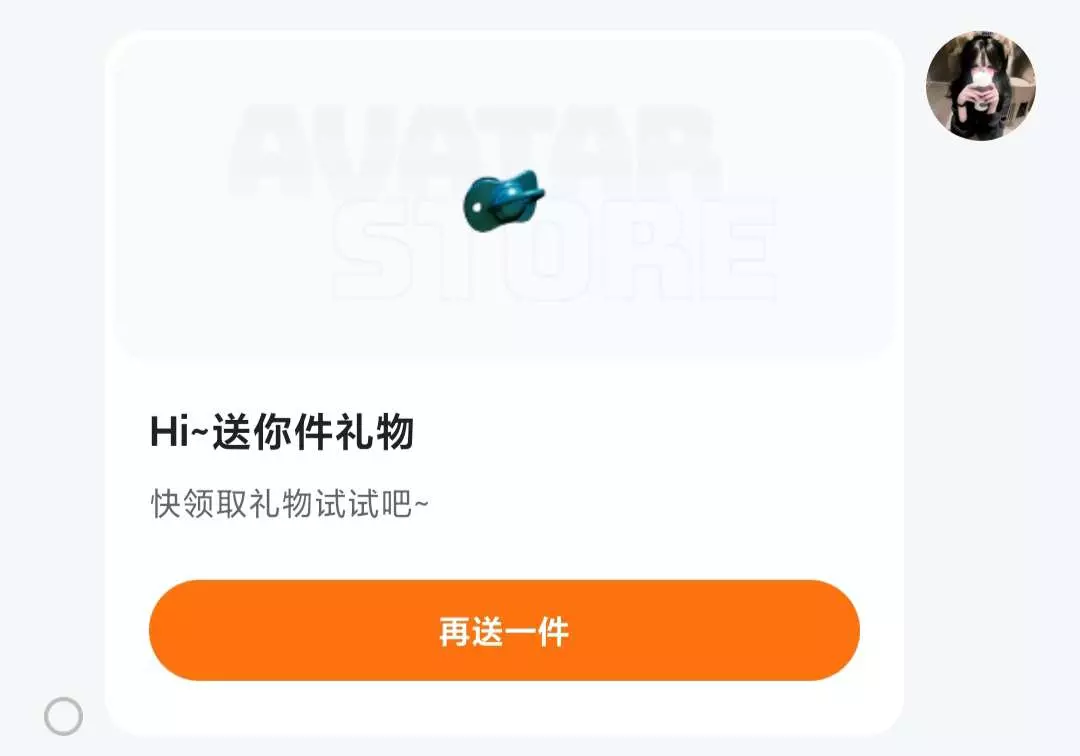1080x756 pixels.
Task: Click the word 礼物 in the bold heading
Action: [374, 432]
